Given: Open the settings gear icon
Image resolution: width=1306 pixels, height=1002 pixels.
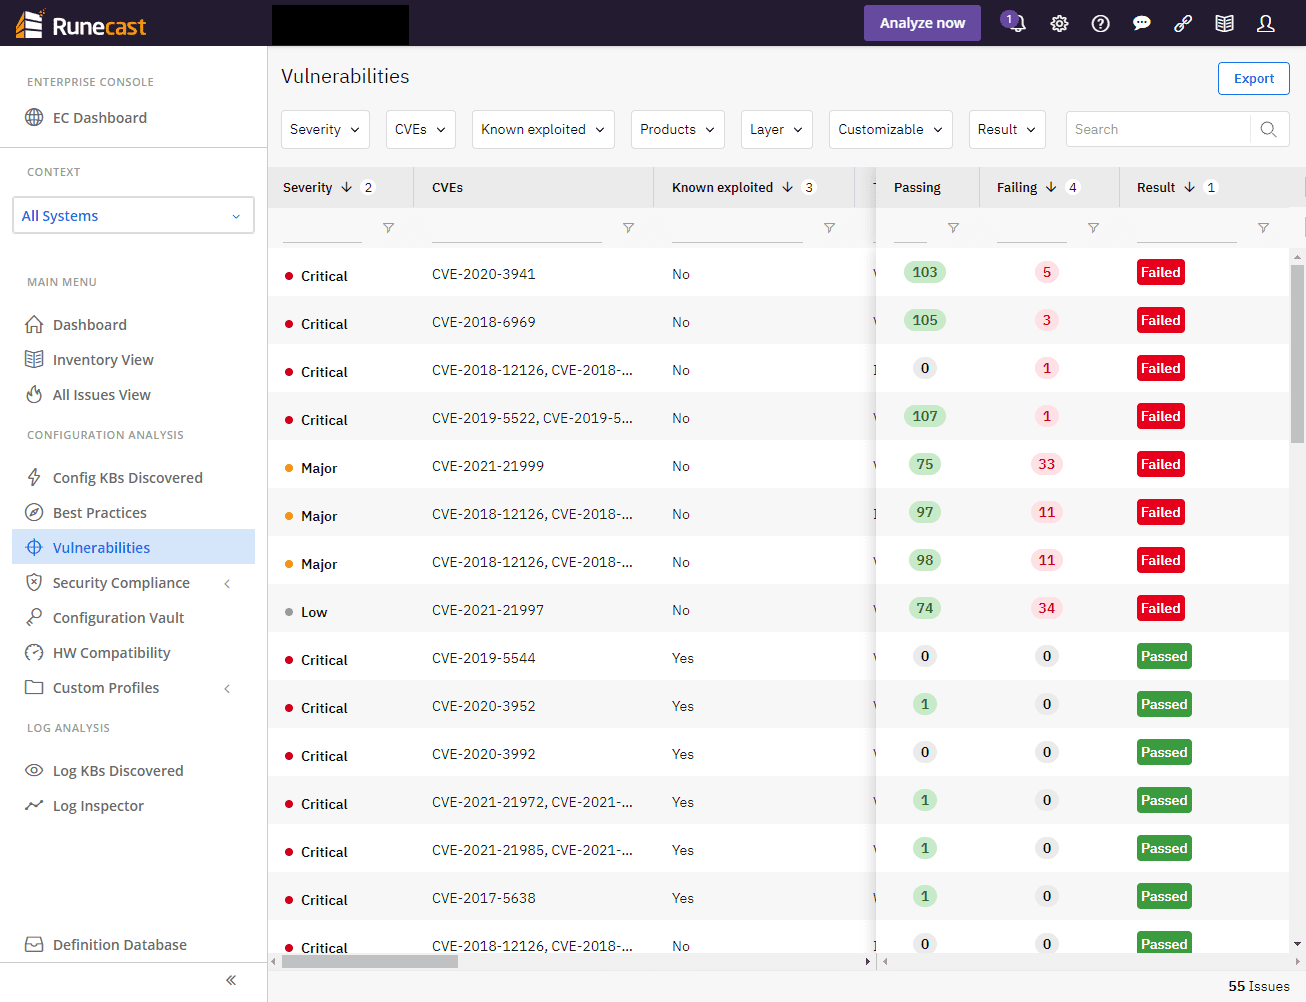Looking at the screenshot, I should coord(1059,23).
